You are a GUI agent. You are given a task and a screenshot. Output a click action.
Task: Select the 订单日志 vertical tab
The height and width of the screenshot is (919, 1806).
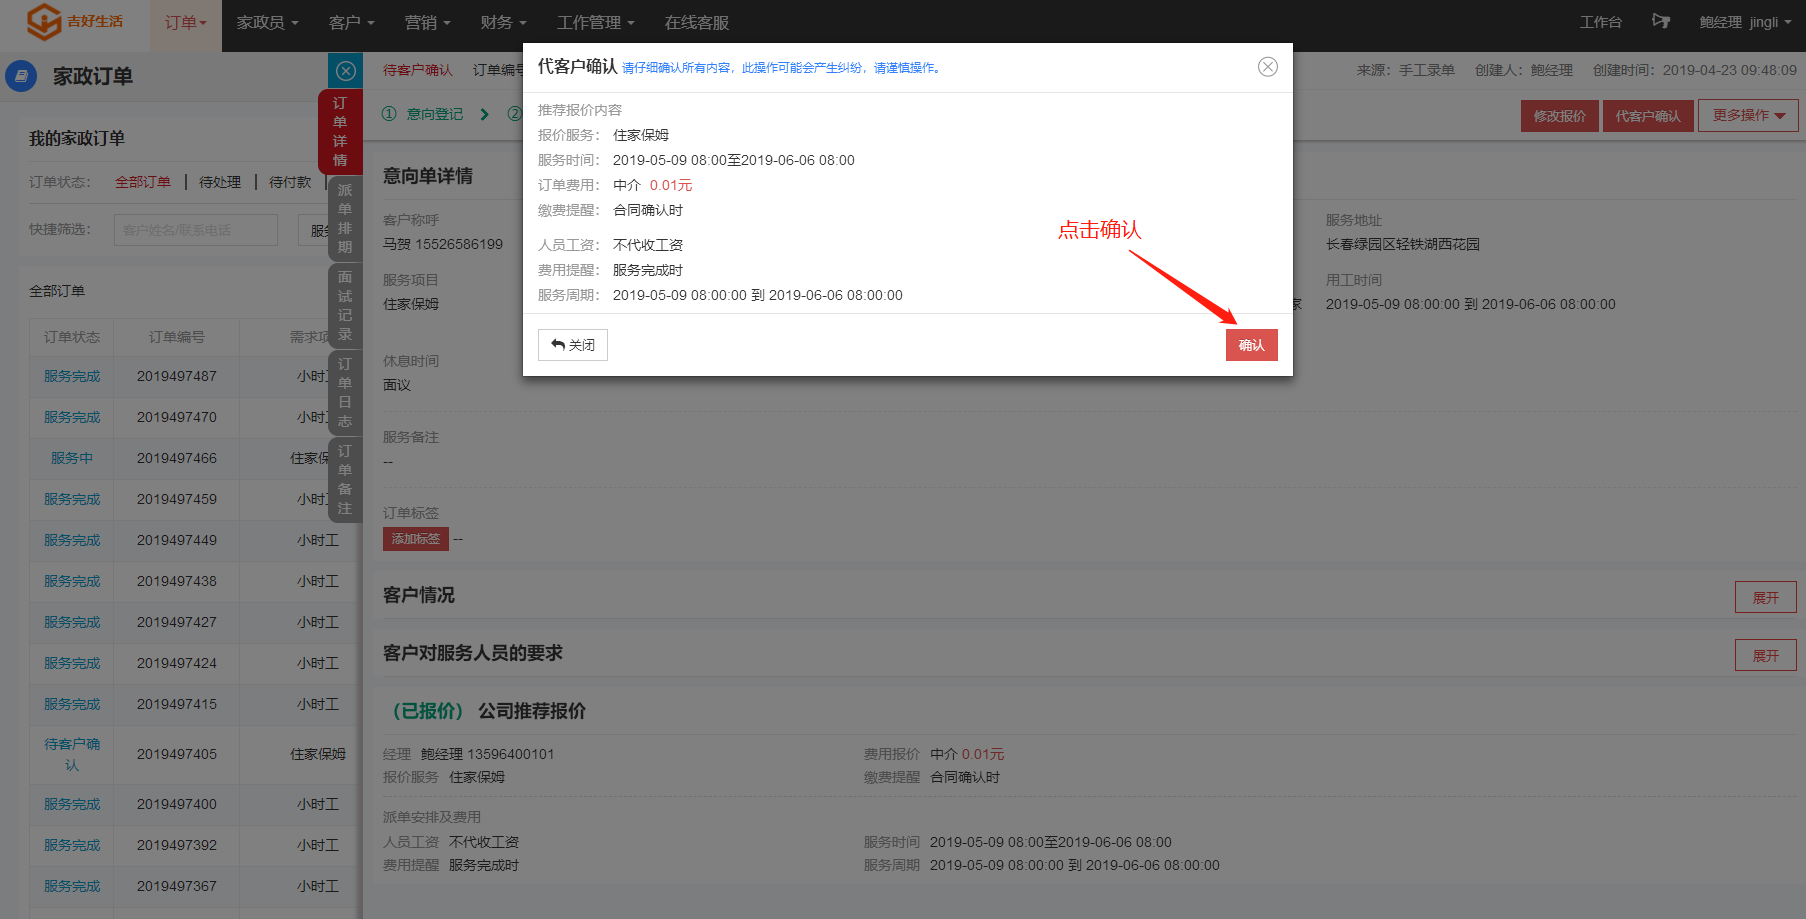[345, 392]
